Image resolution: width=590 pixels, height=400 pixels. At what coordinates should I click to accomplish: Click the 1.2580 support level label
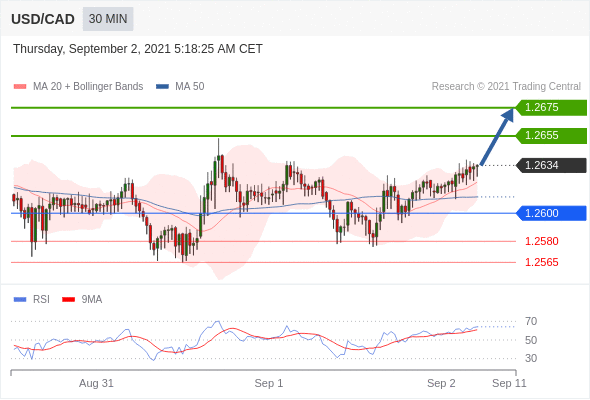[x=541, y=241]
